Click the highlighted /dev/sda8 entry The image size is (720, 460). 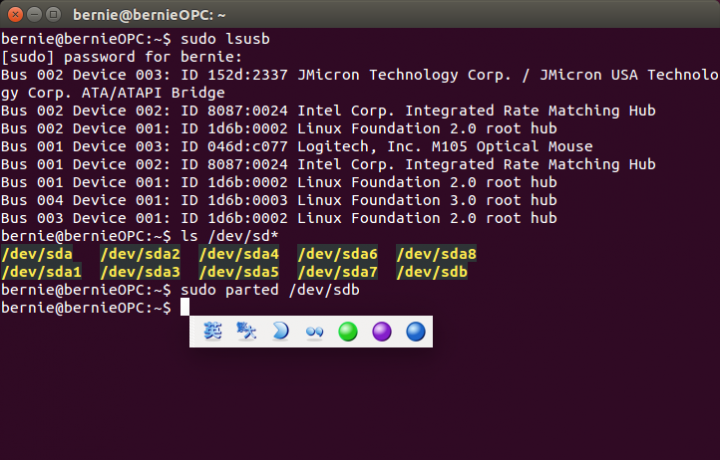click(436, 254)
